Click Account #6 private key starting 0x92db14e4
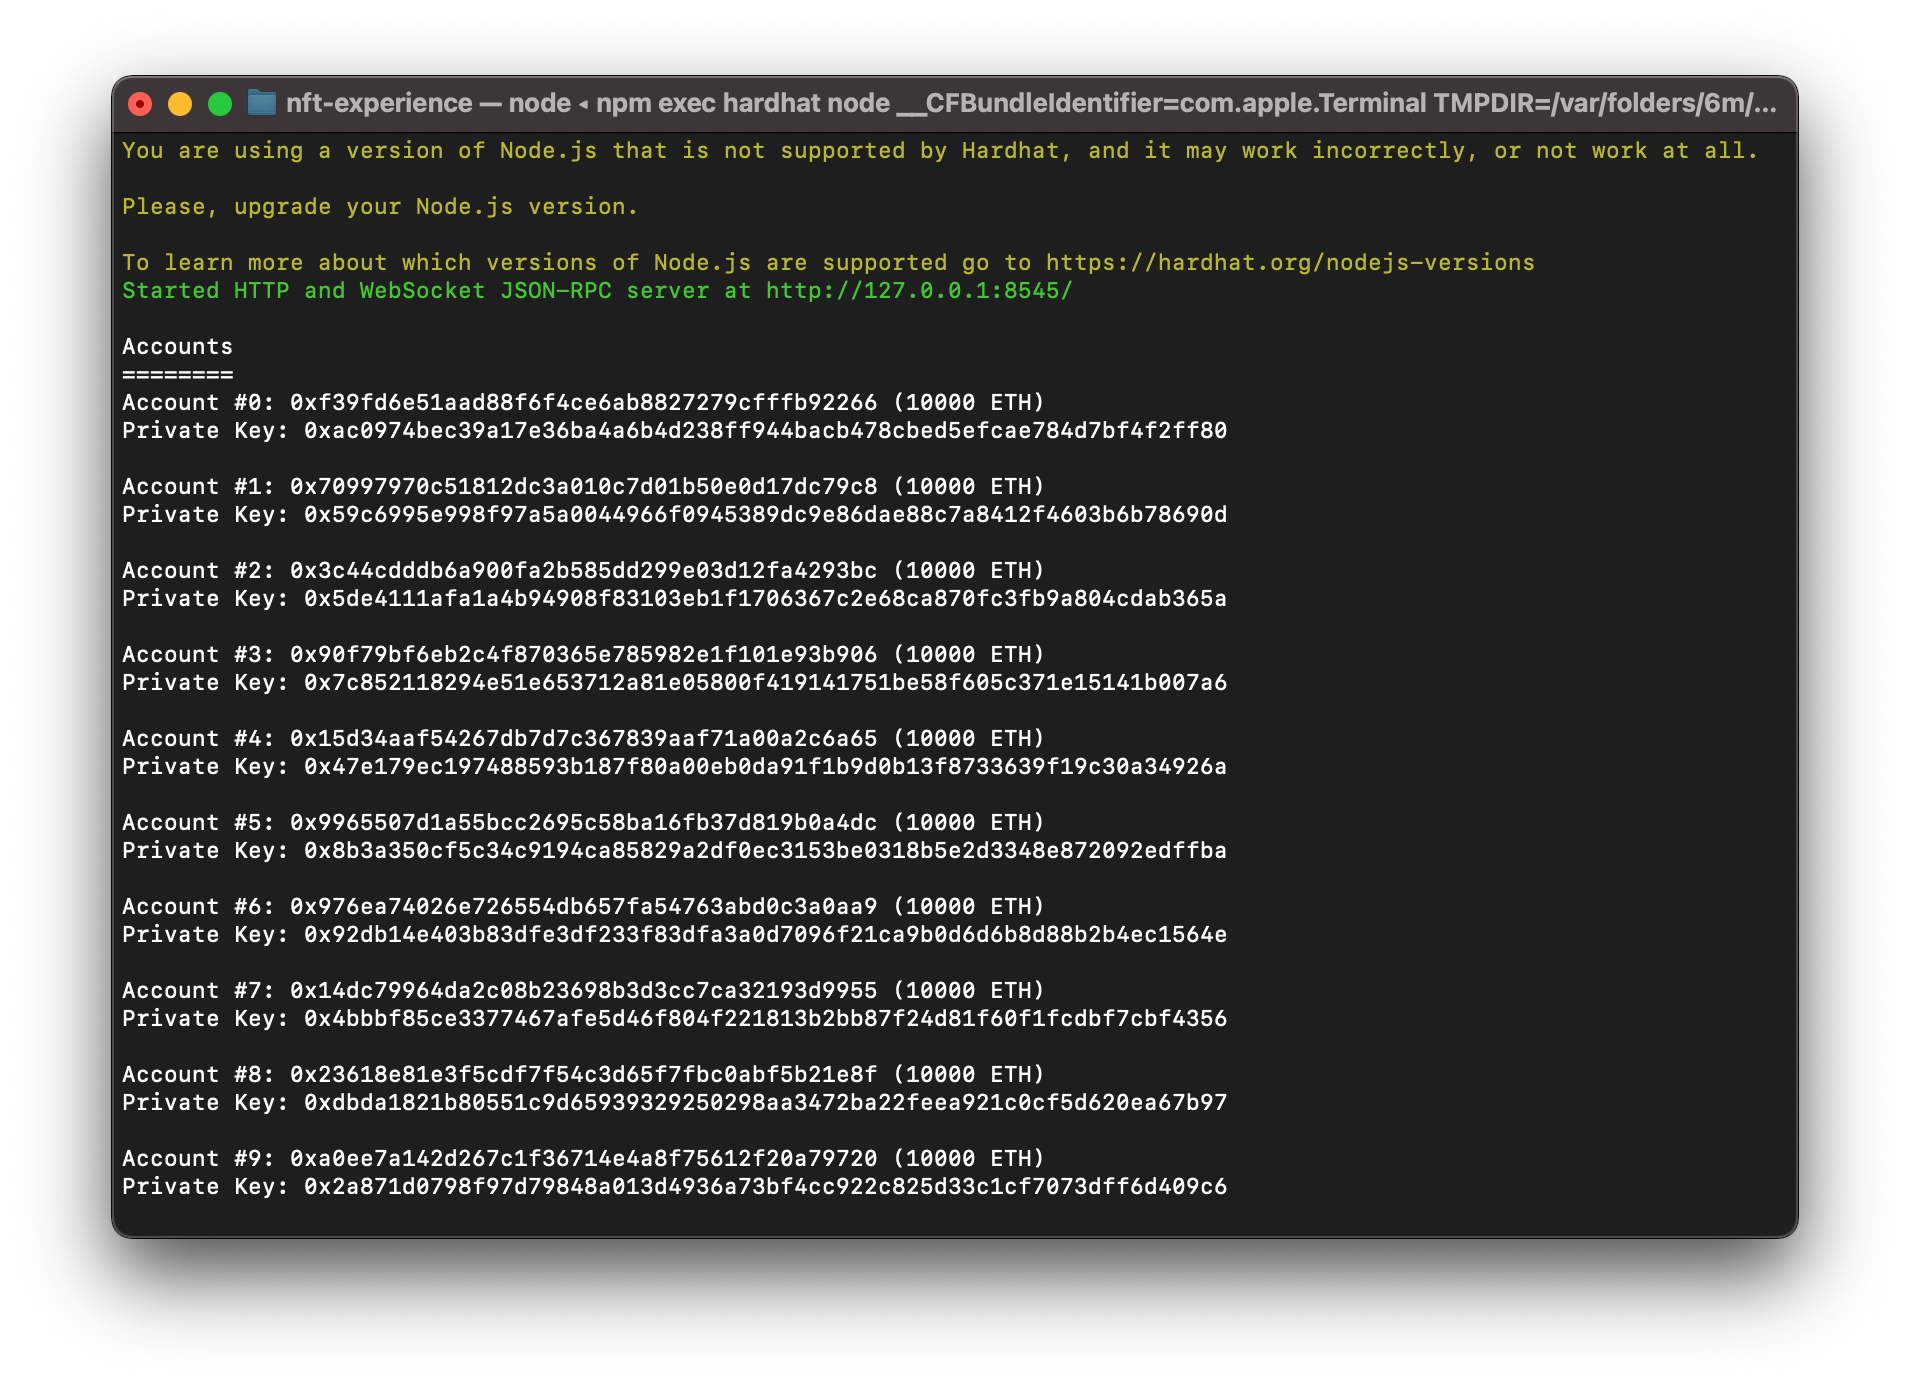 (x=765, y=935)
